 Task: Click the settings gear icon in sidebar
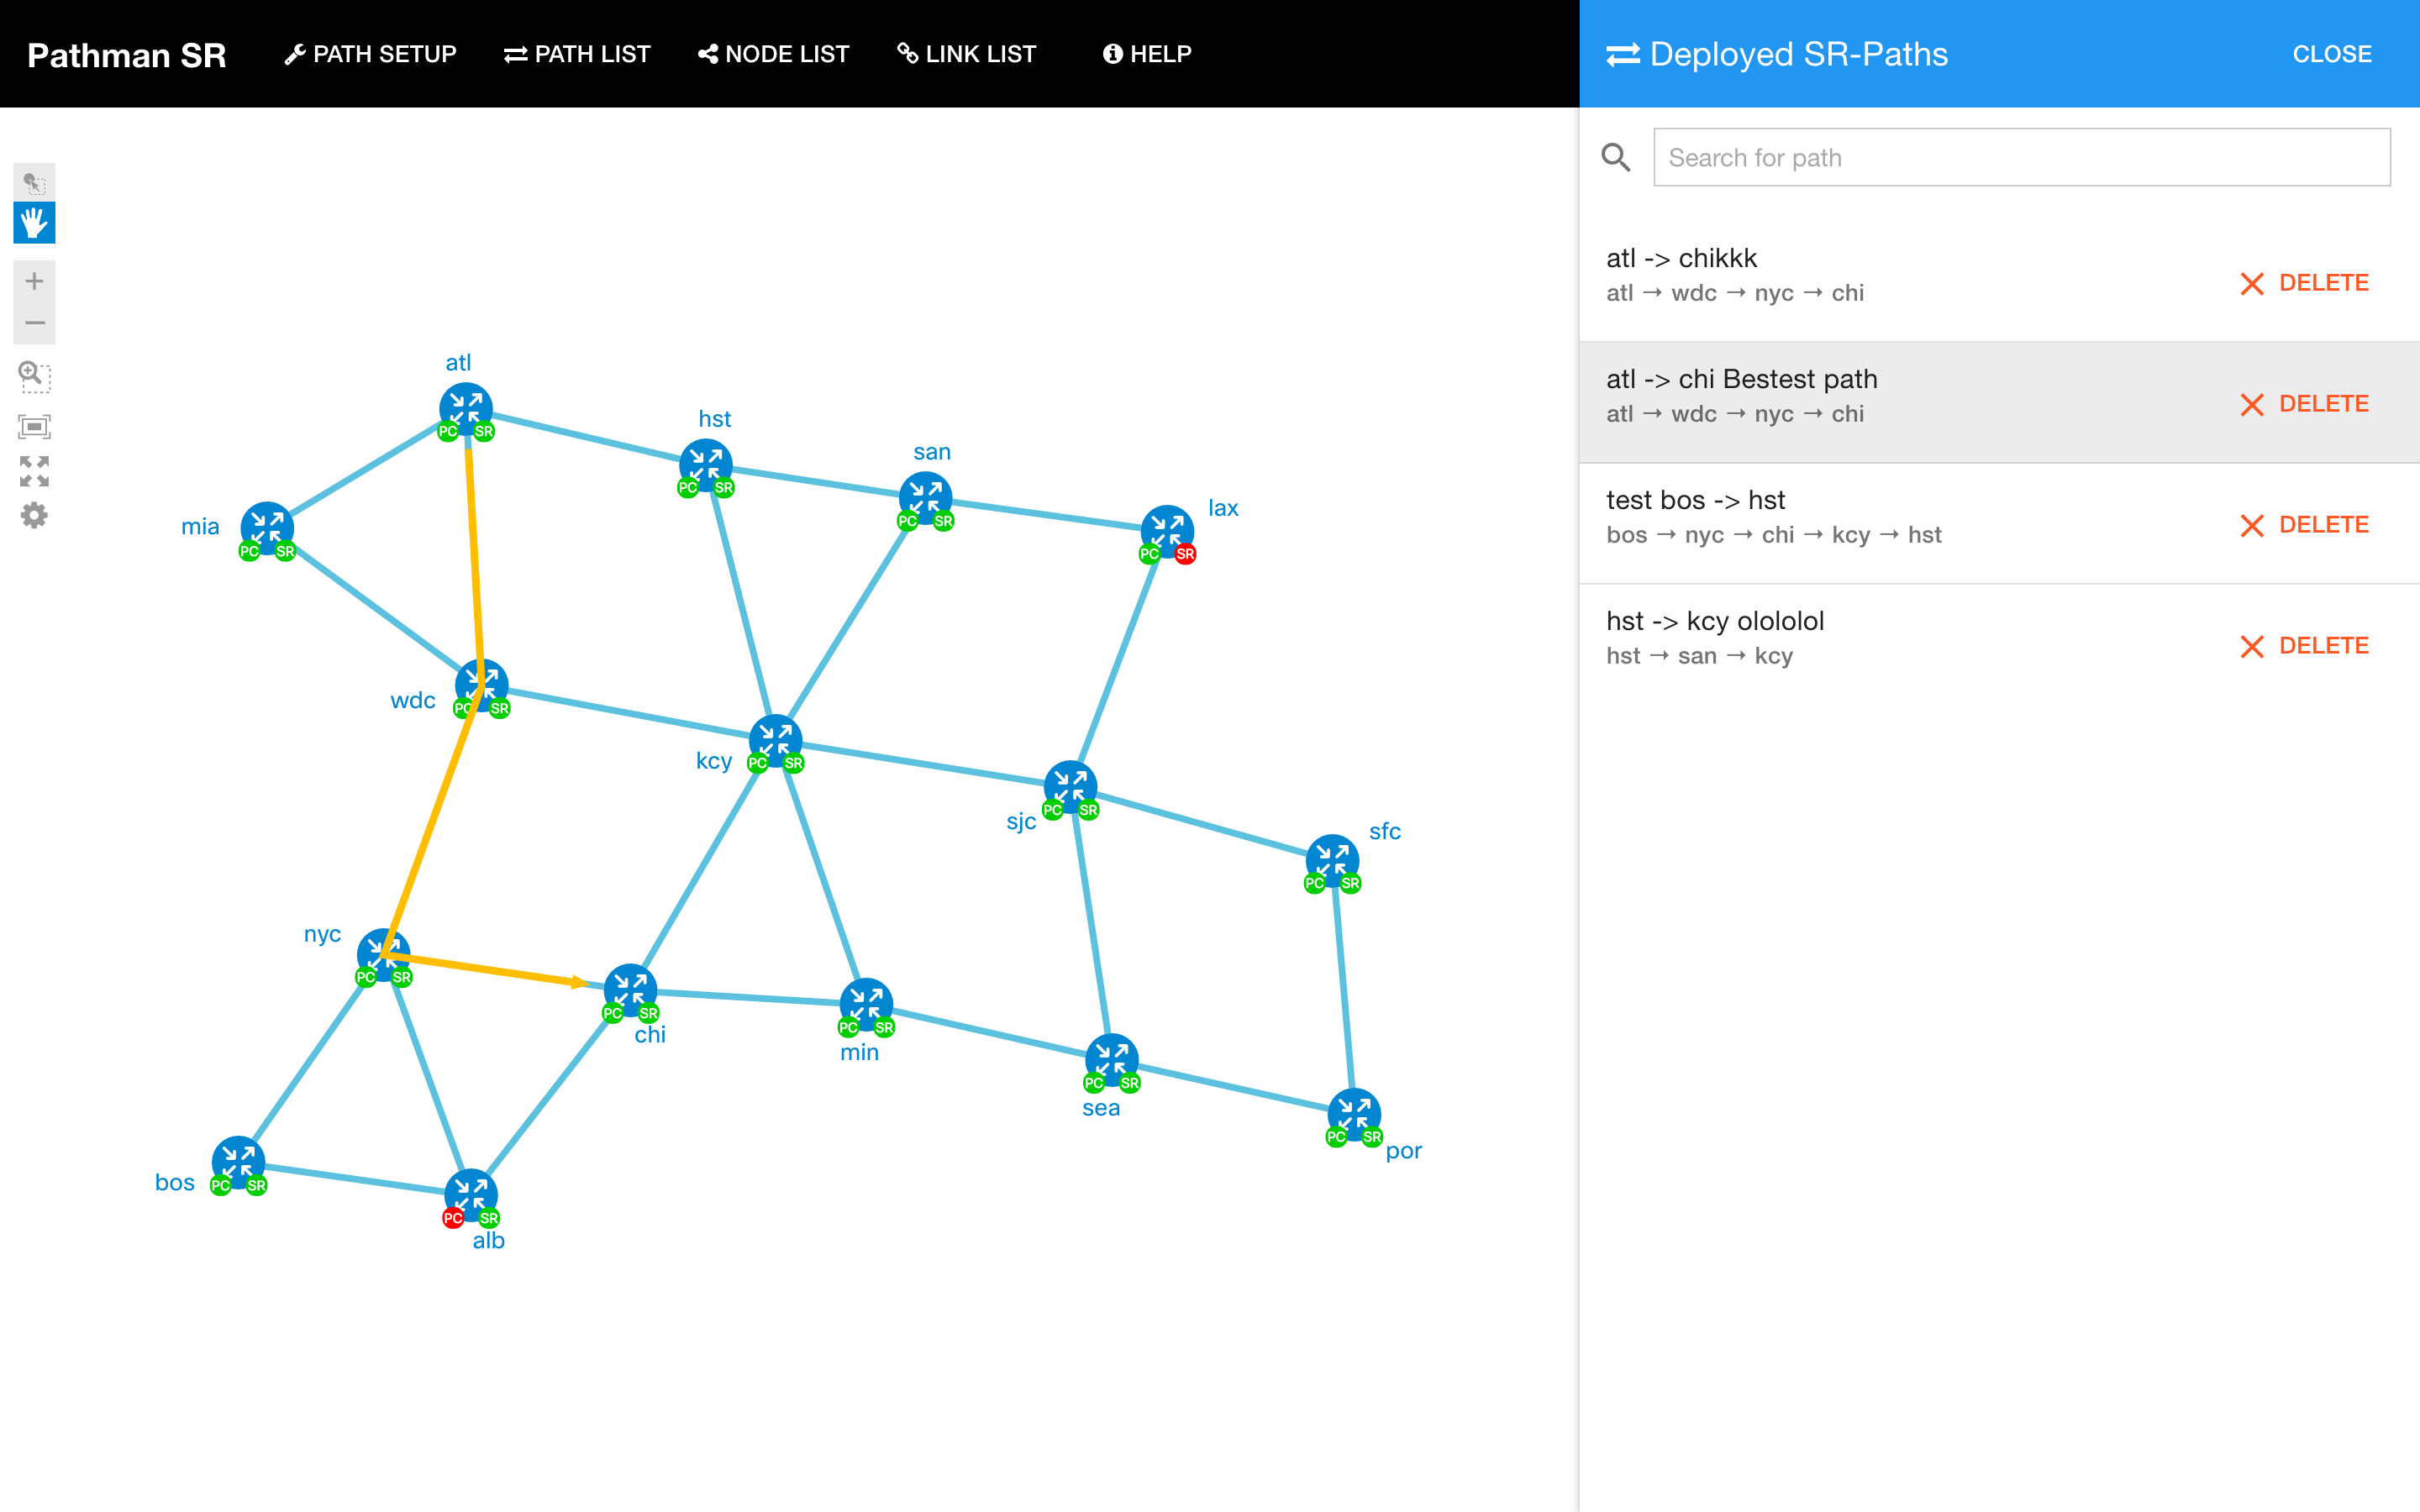(x=34, y=517)
